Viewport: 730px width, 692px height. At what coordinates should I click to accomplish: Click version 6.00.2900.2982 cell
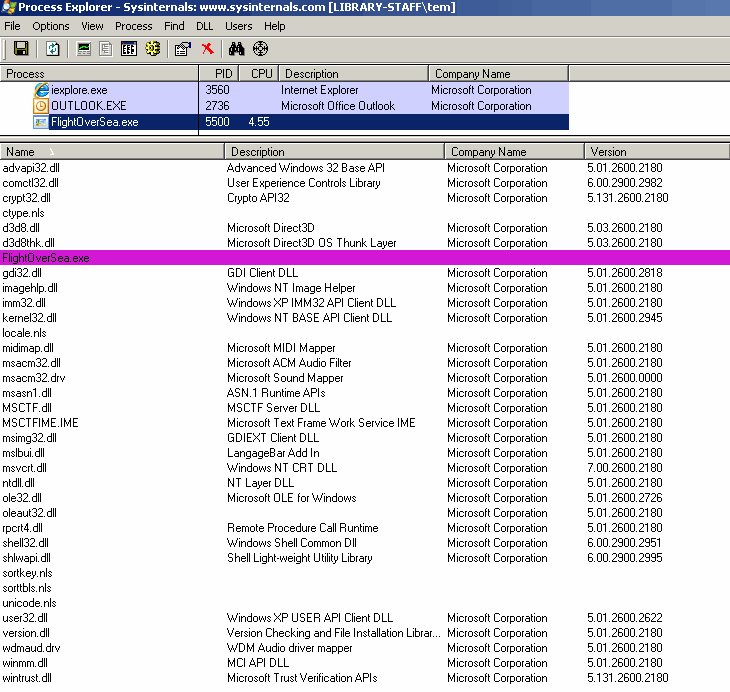(624, 183)
